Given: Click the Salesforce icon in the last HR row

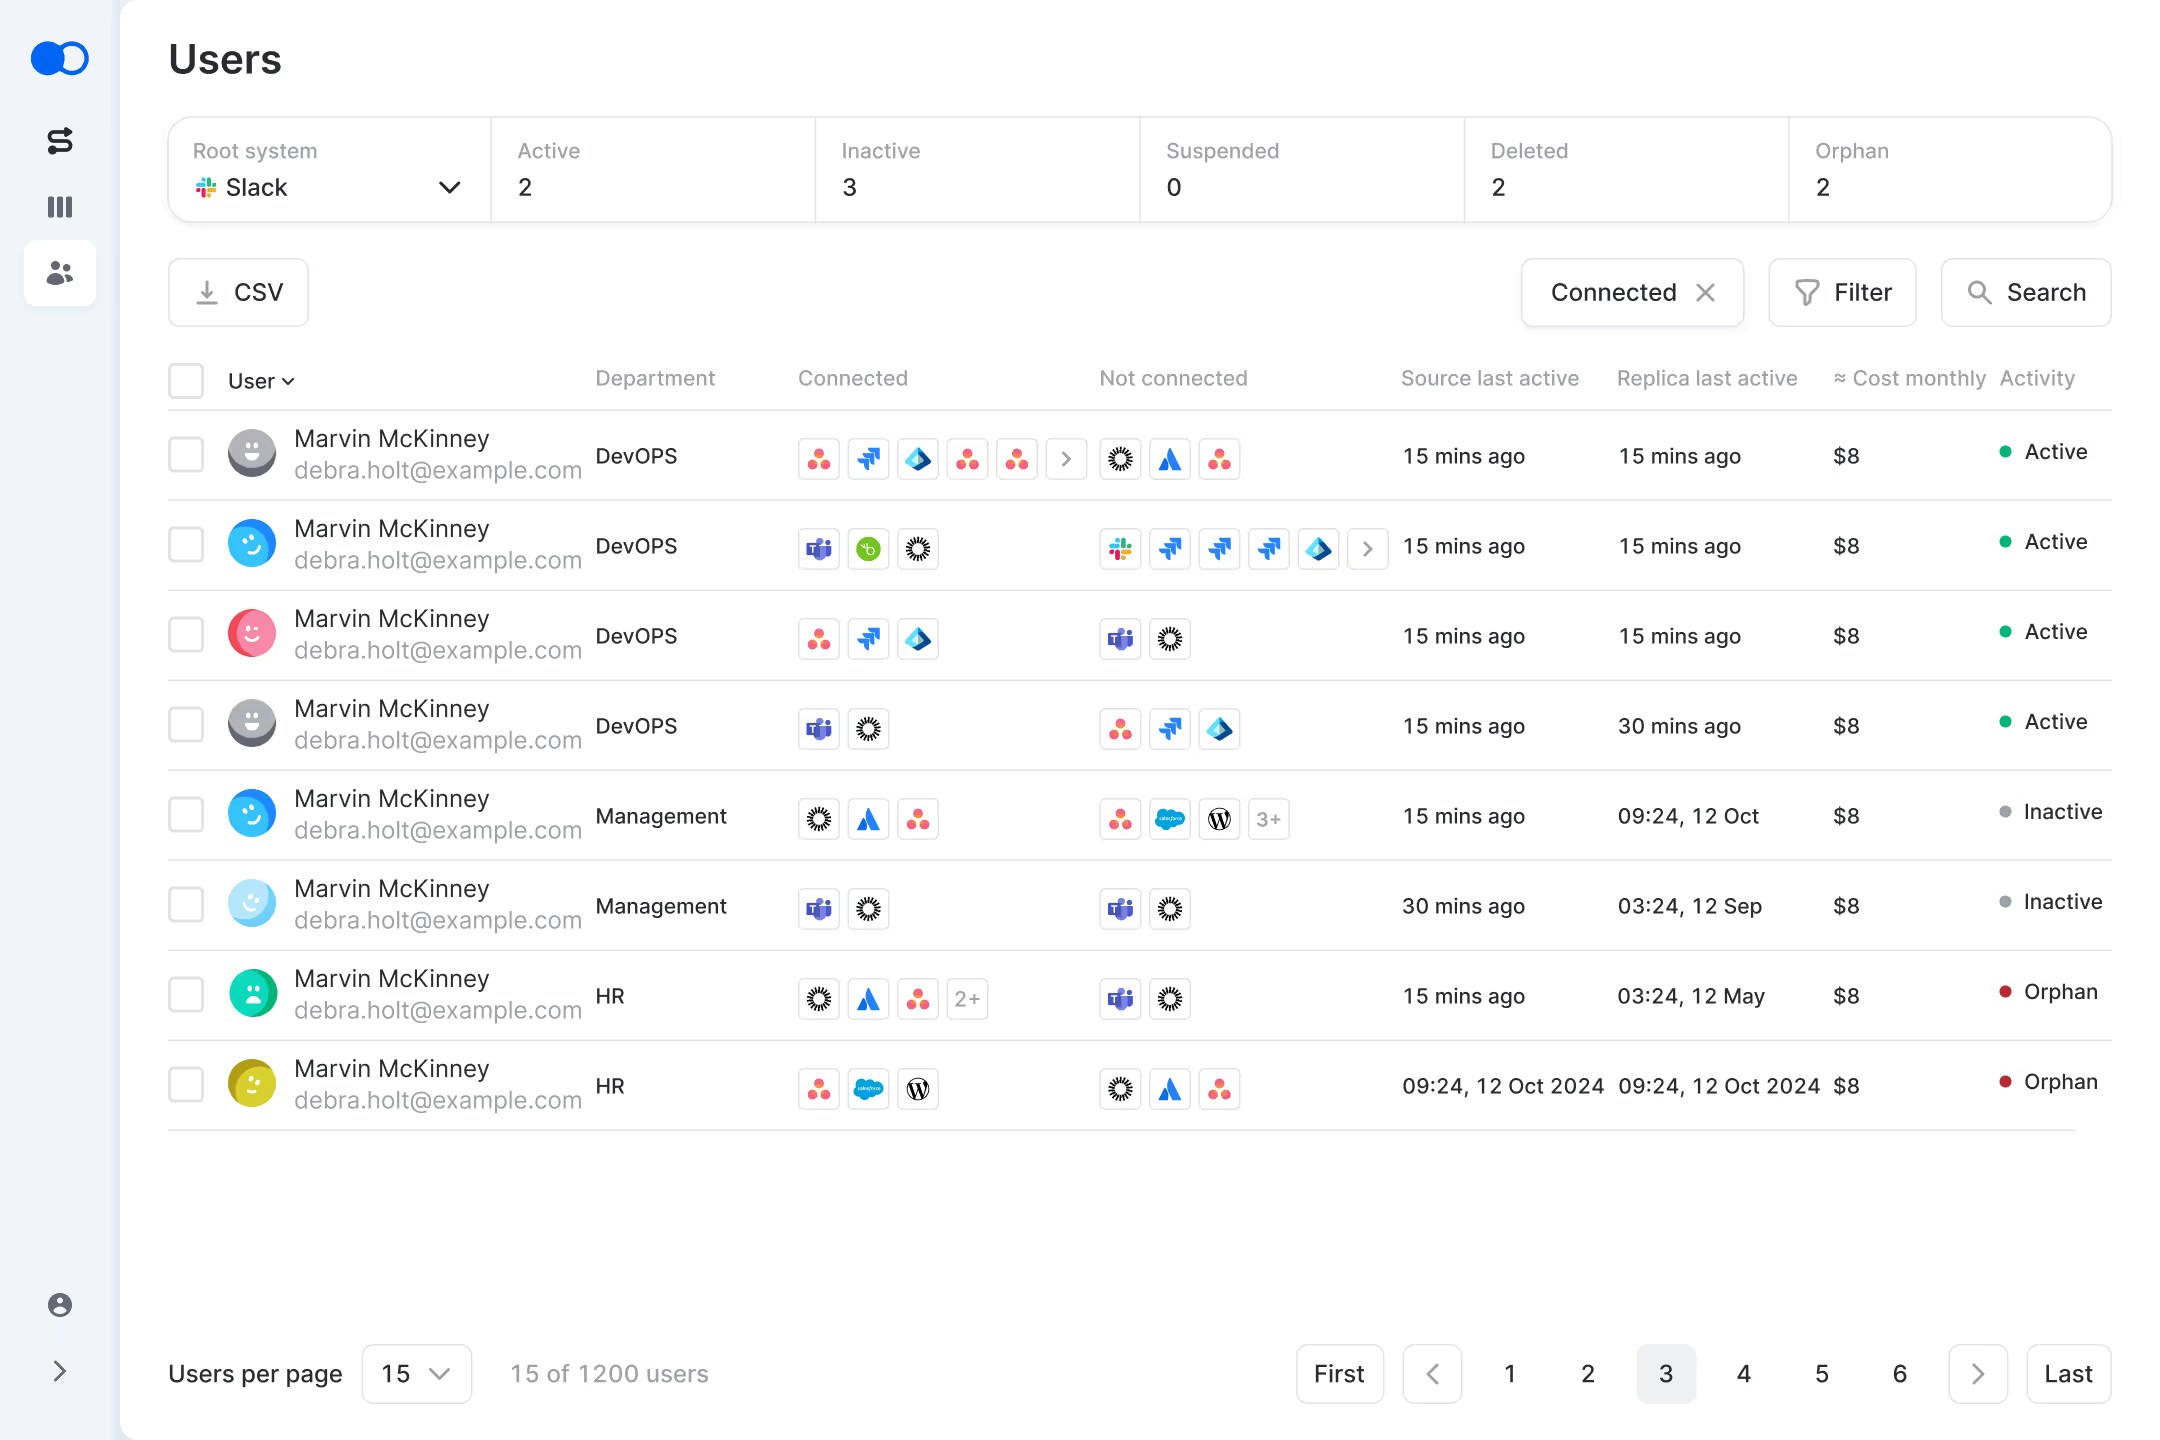Looking at the screenshot, I should coord(868,1089).
